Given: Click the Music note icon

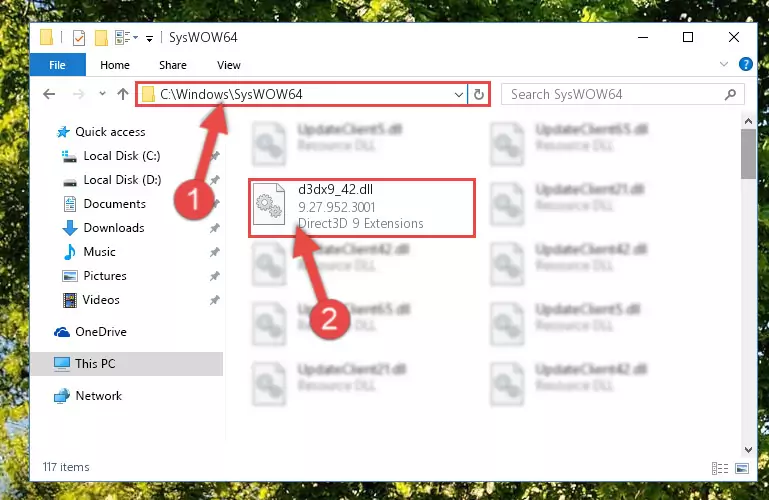Looking at the screenshot, I should coord(70,252).
